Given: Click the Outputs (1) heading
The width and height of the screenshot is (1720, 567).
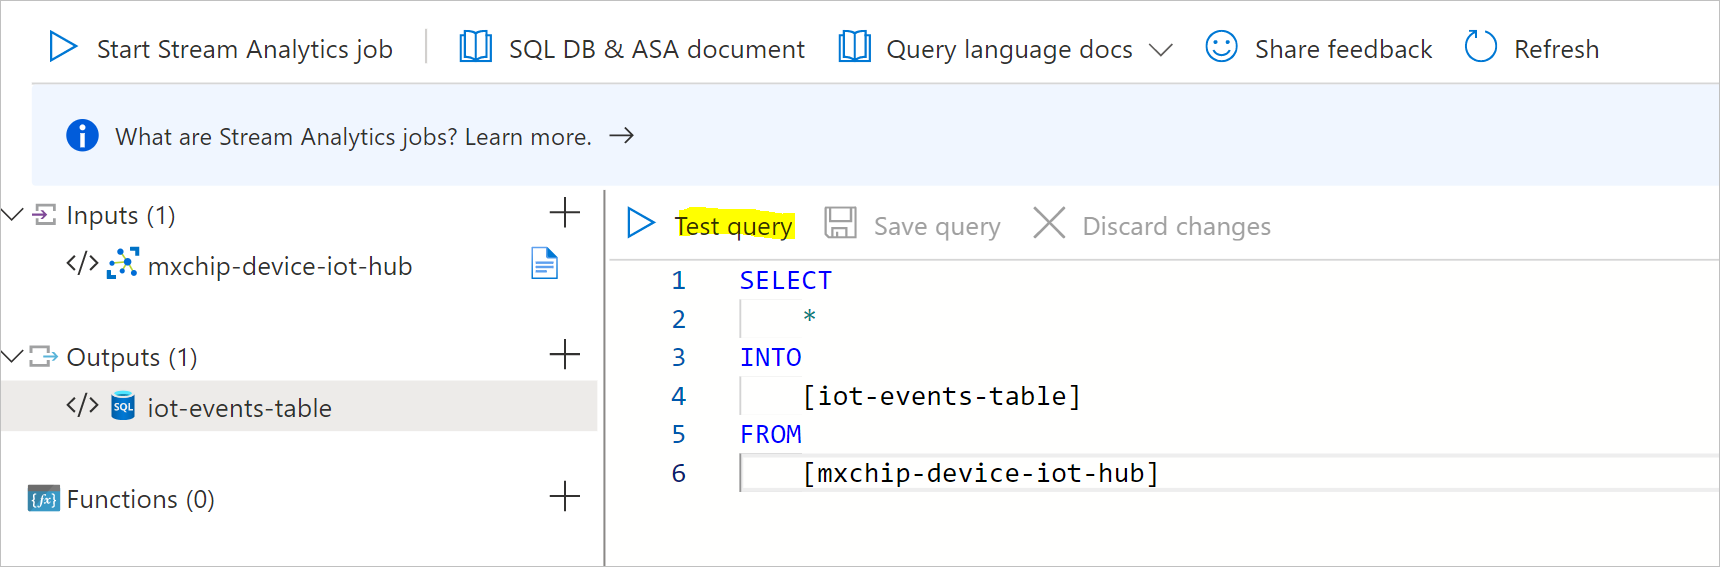Looking at the screenshot, I should 132,357.
